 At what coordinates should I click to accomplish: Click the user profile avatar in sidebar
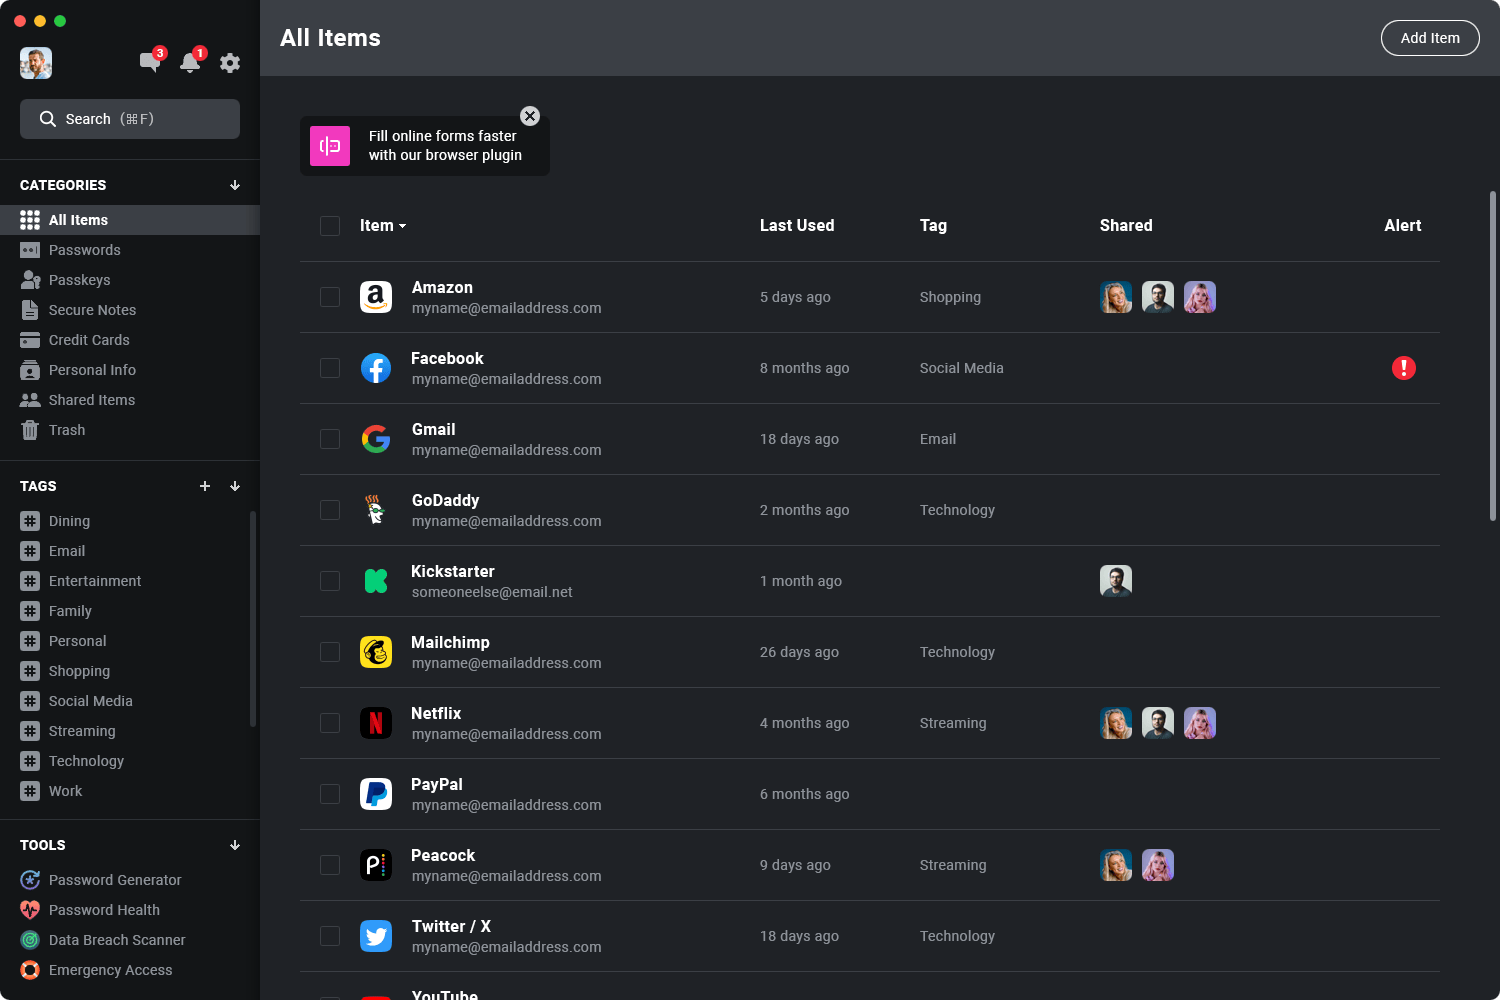pos(36,63)
